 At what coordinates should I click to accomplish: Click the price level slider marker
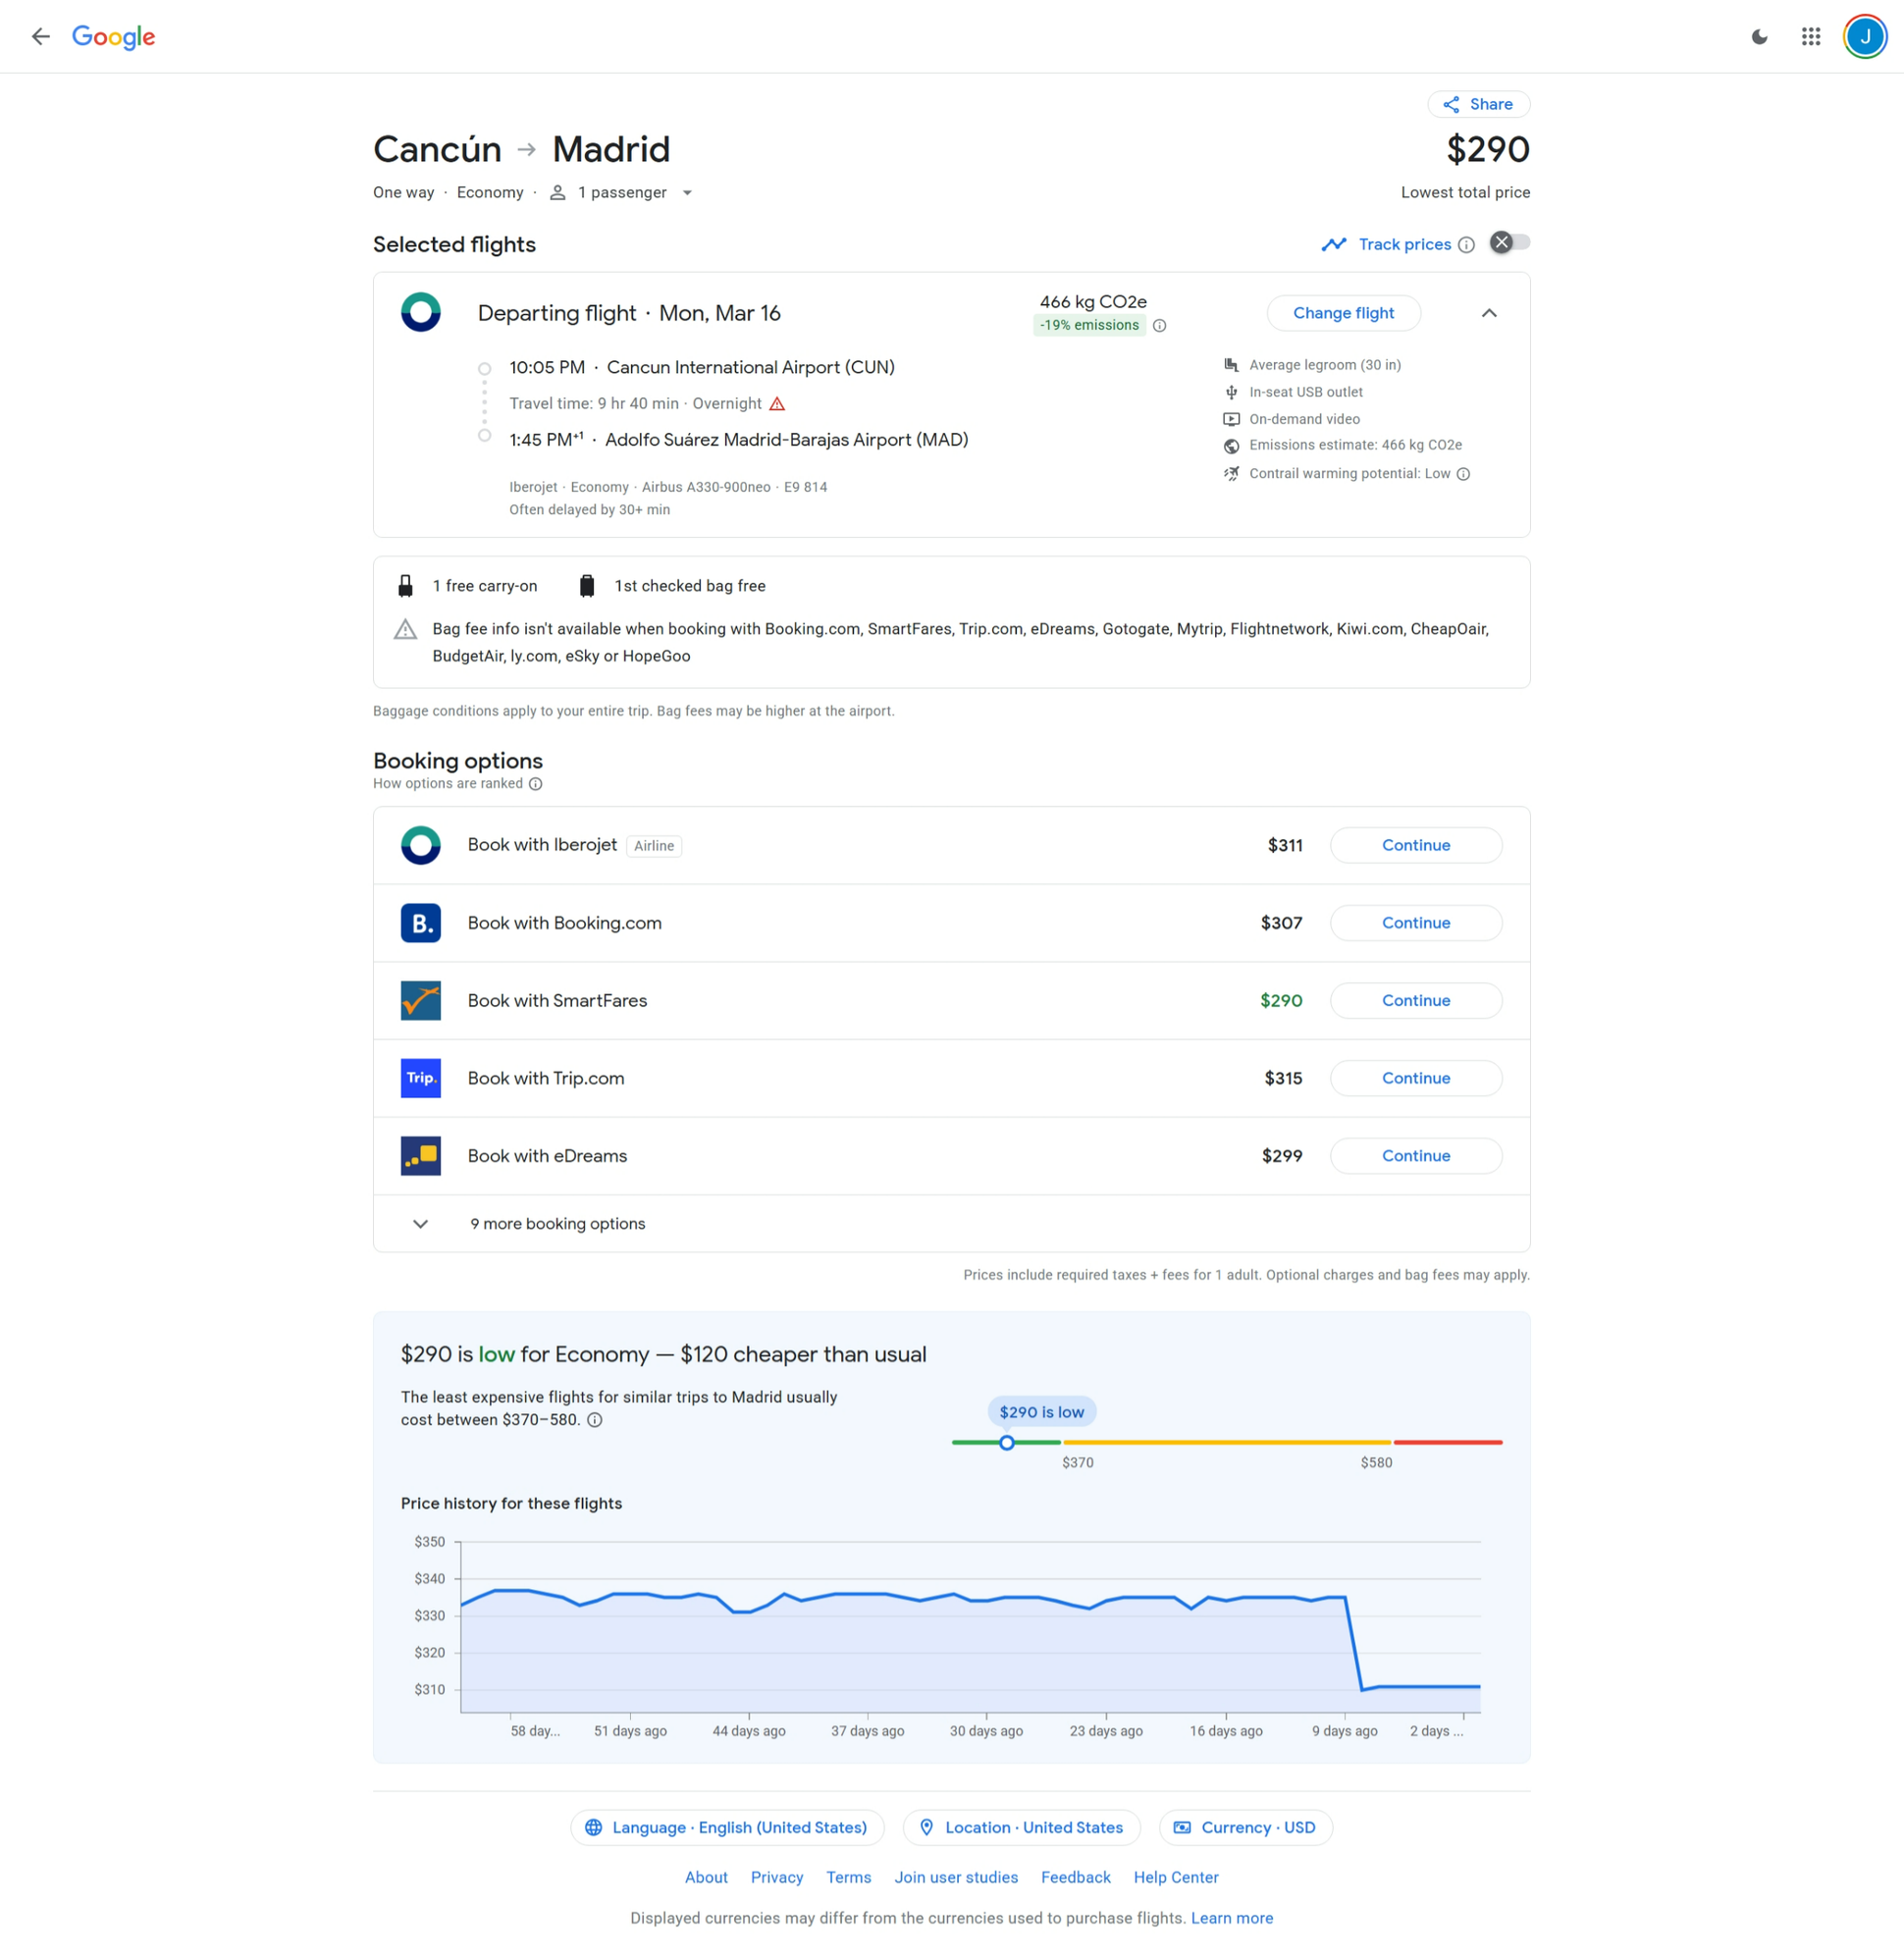coord(1007,1443)
